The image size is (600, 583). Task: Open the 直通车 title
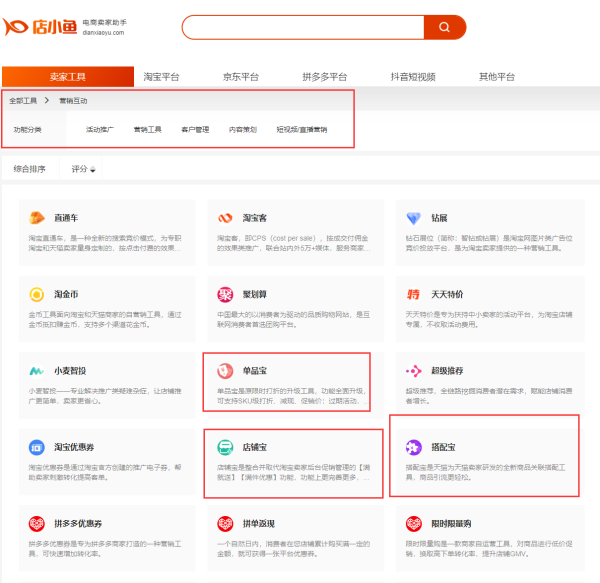click(x=66, y=218)
